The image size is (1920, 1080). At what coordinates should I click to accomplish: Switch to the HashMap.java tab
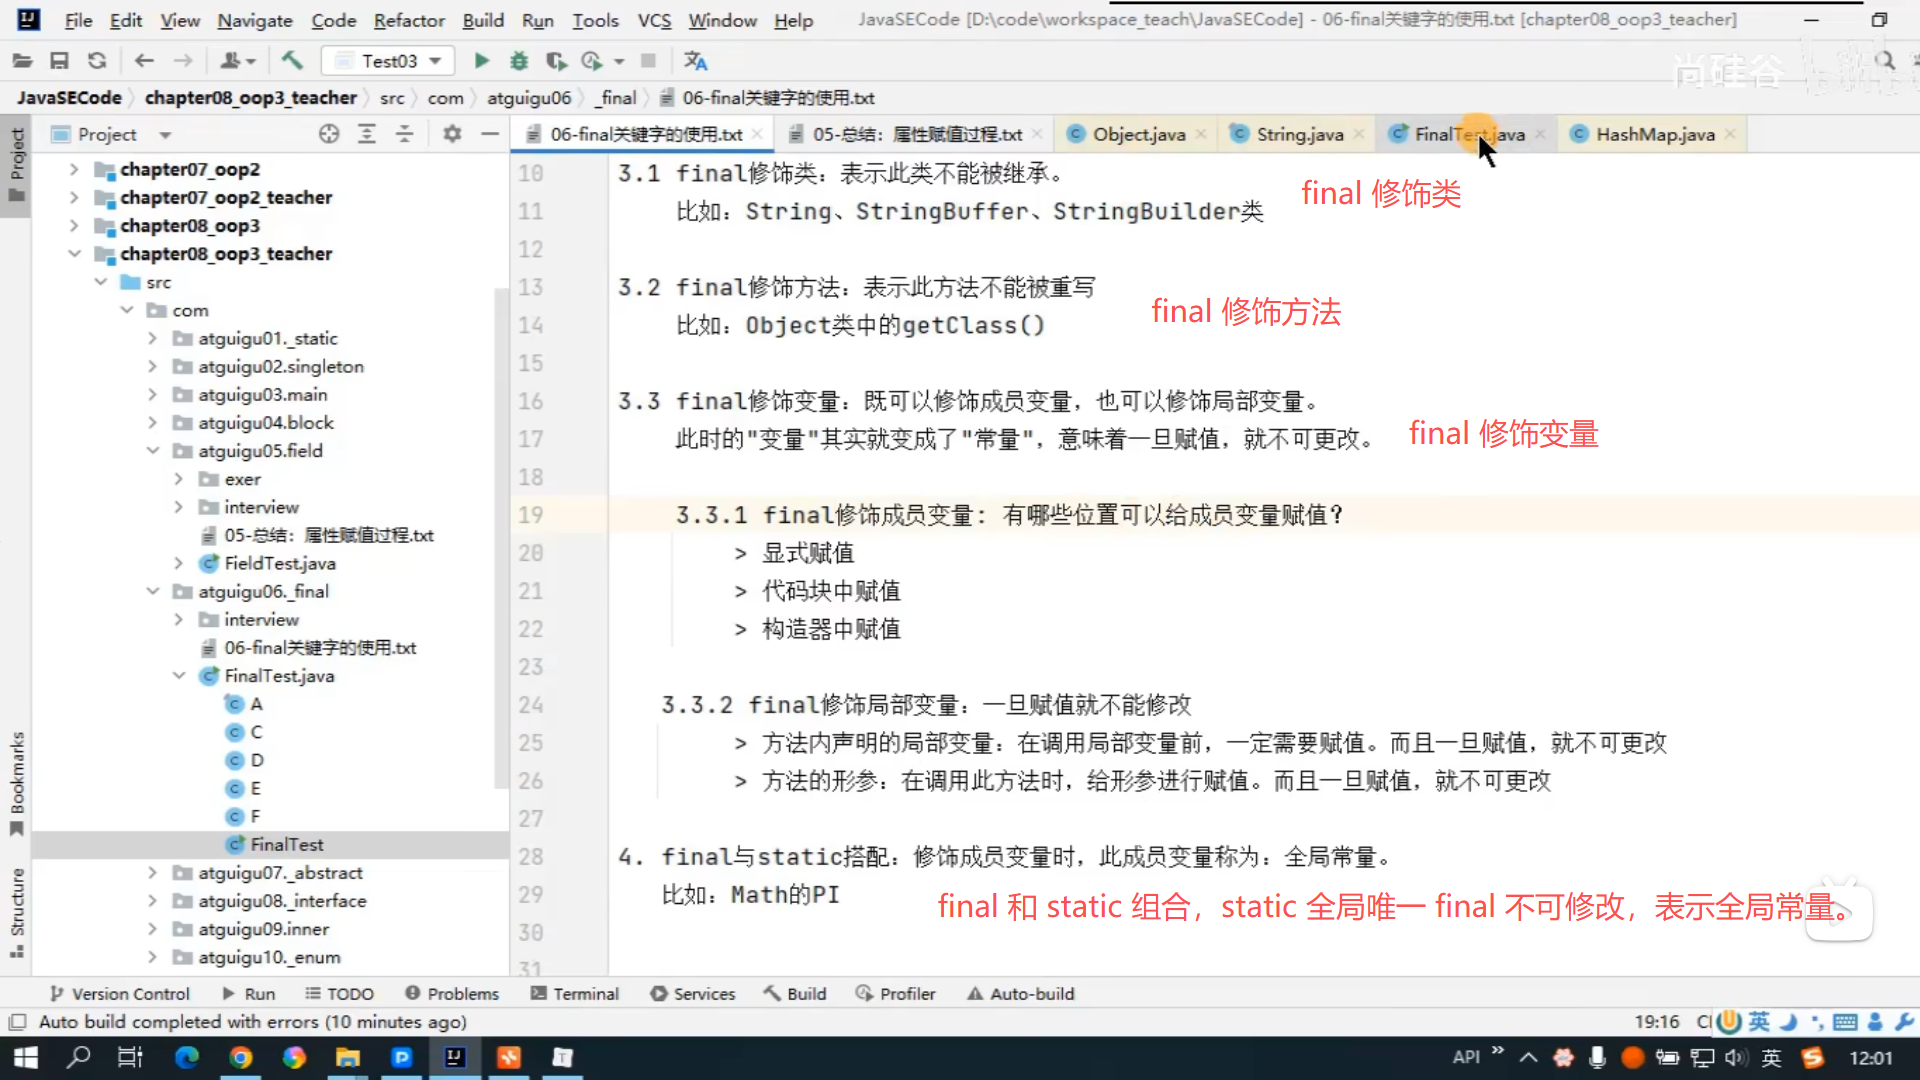coord(1654,134)
